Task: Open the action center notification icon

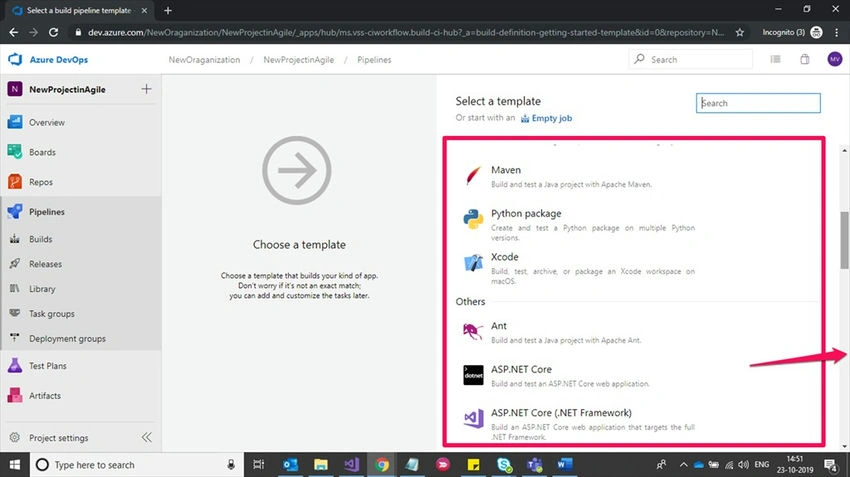Action: pos(830,465)
